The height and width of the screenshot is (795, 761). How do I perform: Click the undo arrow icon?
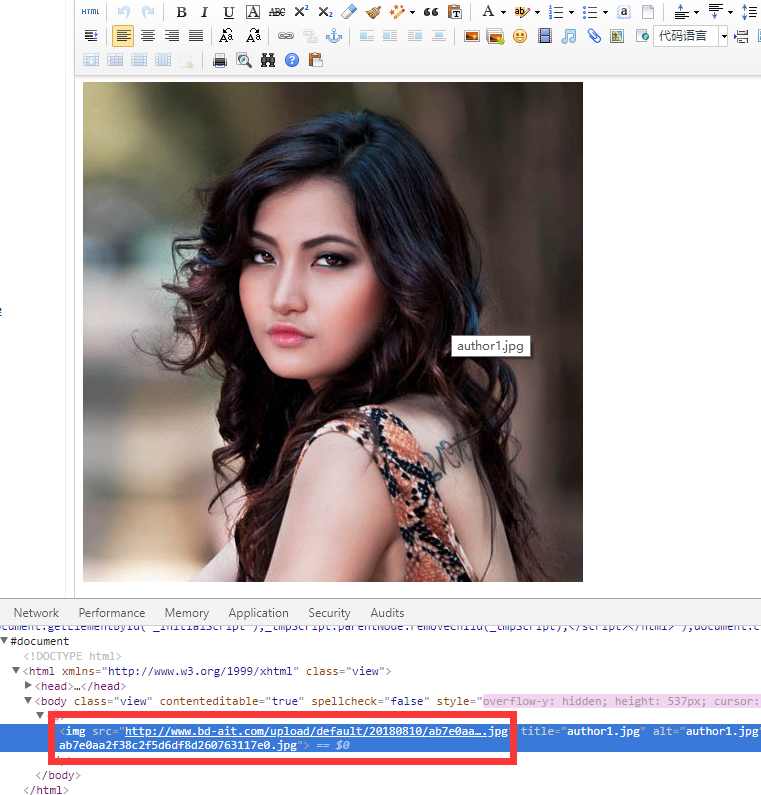[124, 12]
